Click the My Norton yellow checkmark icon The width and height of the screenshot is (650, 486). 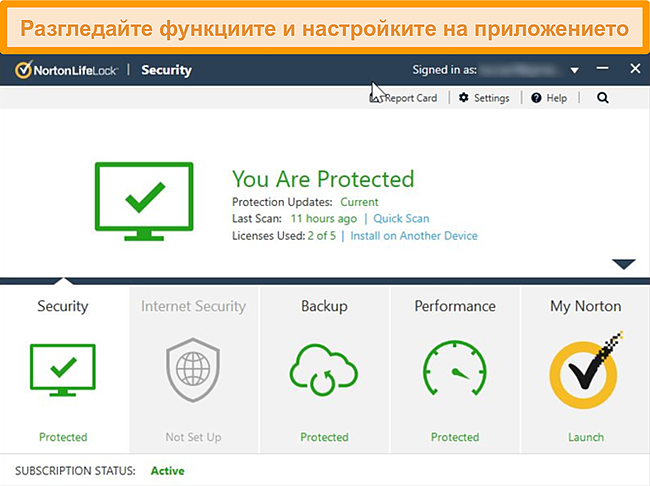[585, 372]
